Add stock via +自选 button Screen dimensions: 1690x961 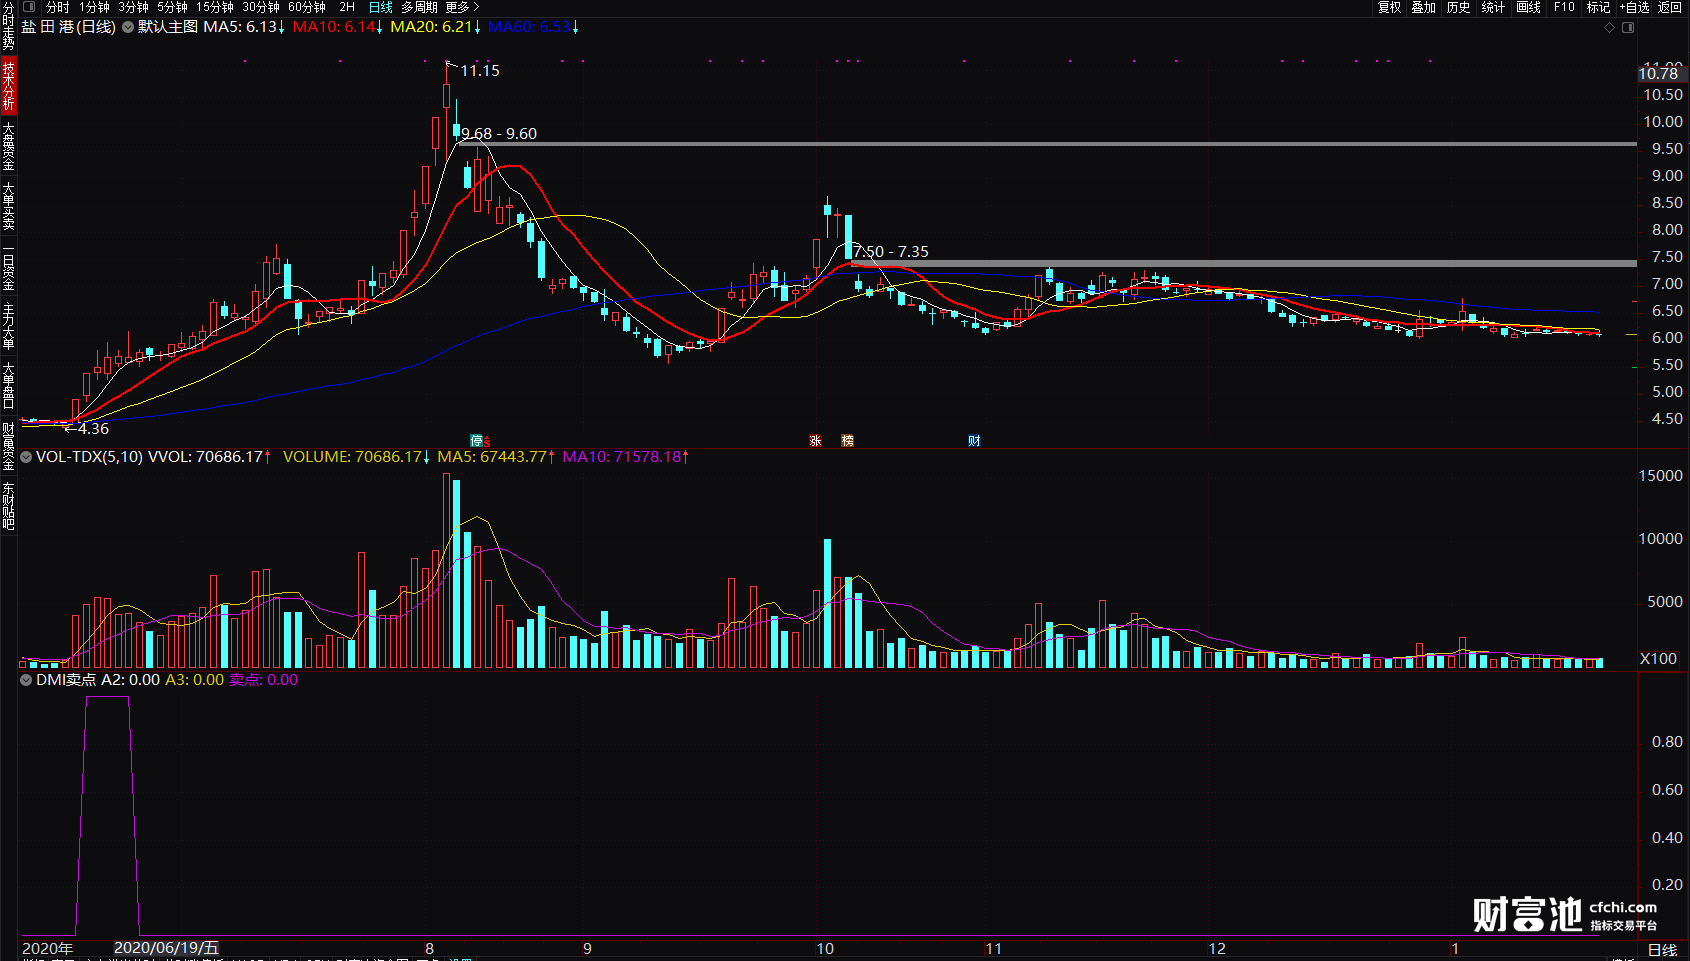pyautogui.click(x=1635, y=7)
